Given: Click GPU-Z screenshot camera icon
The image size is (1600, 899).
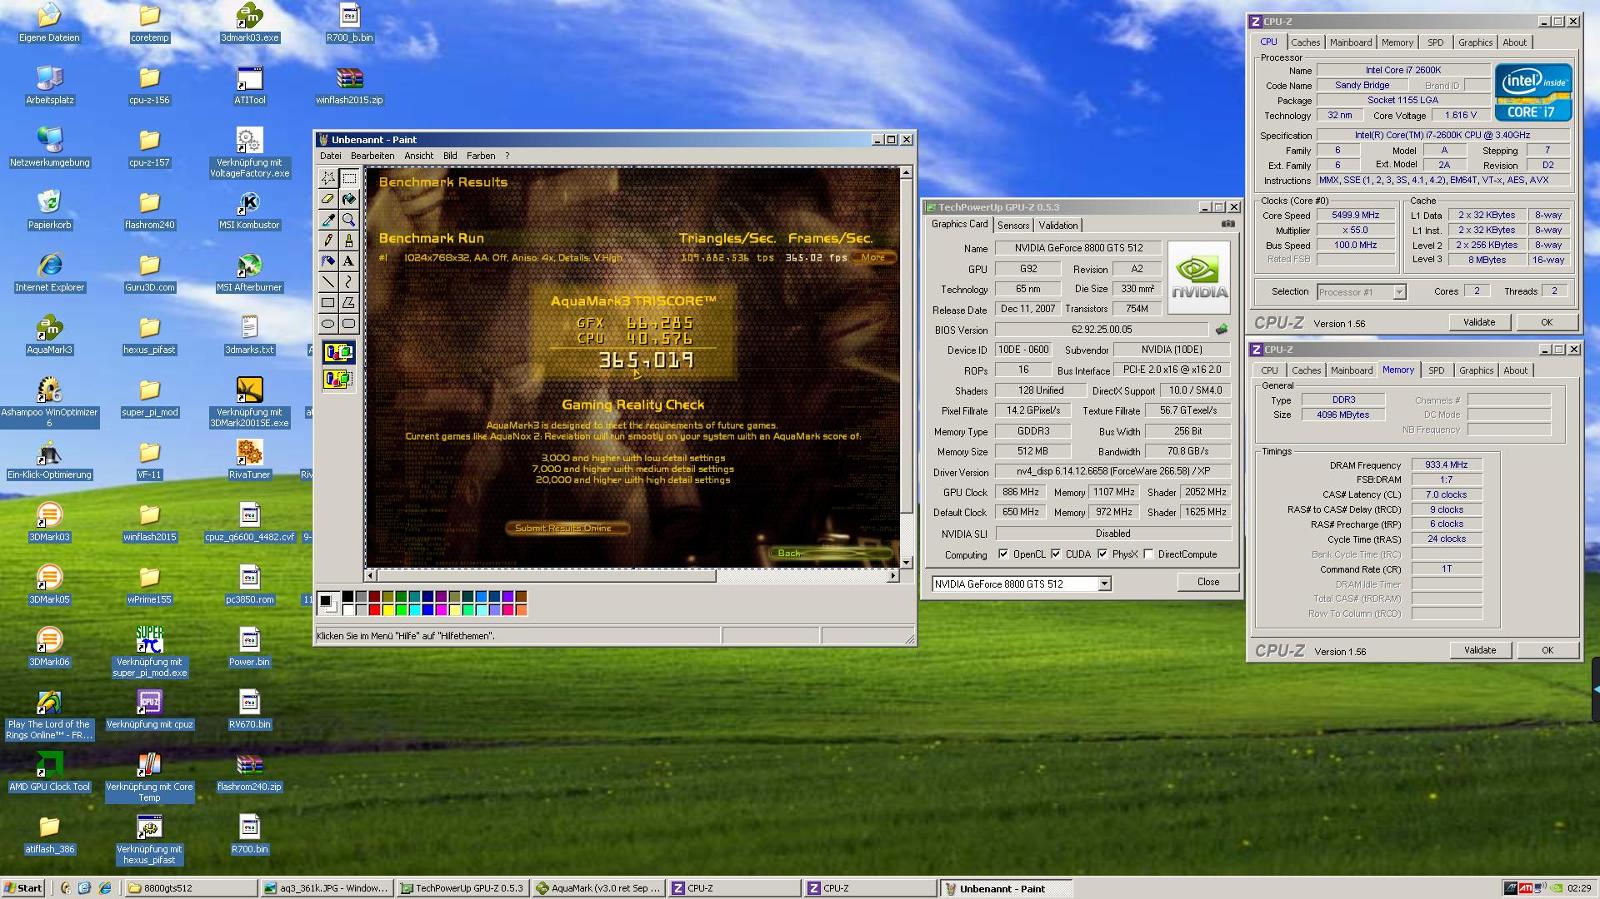Looking at the screenshot, I should 1227,224.
